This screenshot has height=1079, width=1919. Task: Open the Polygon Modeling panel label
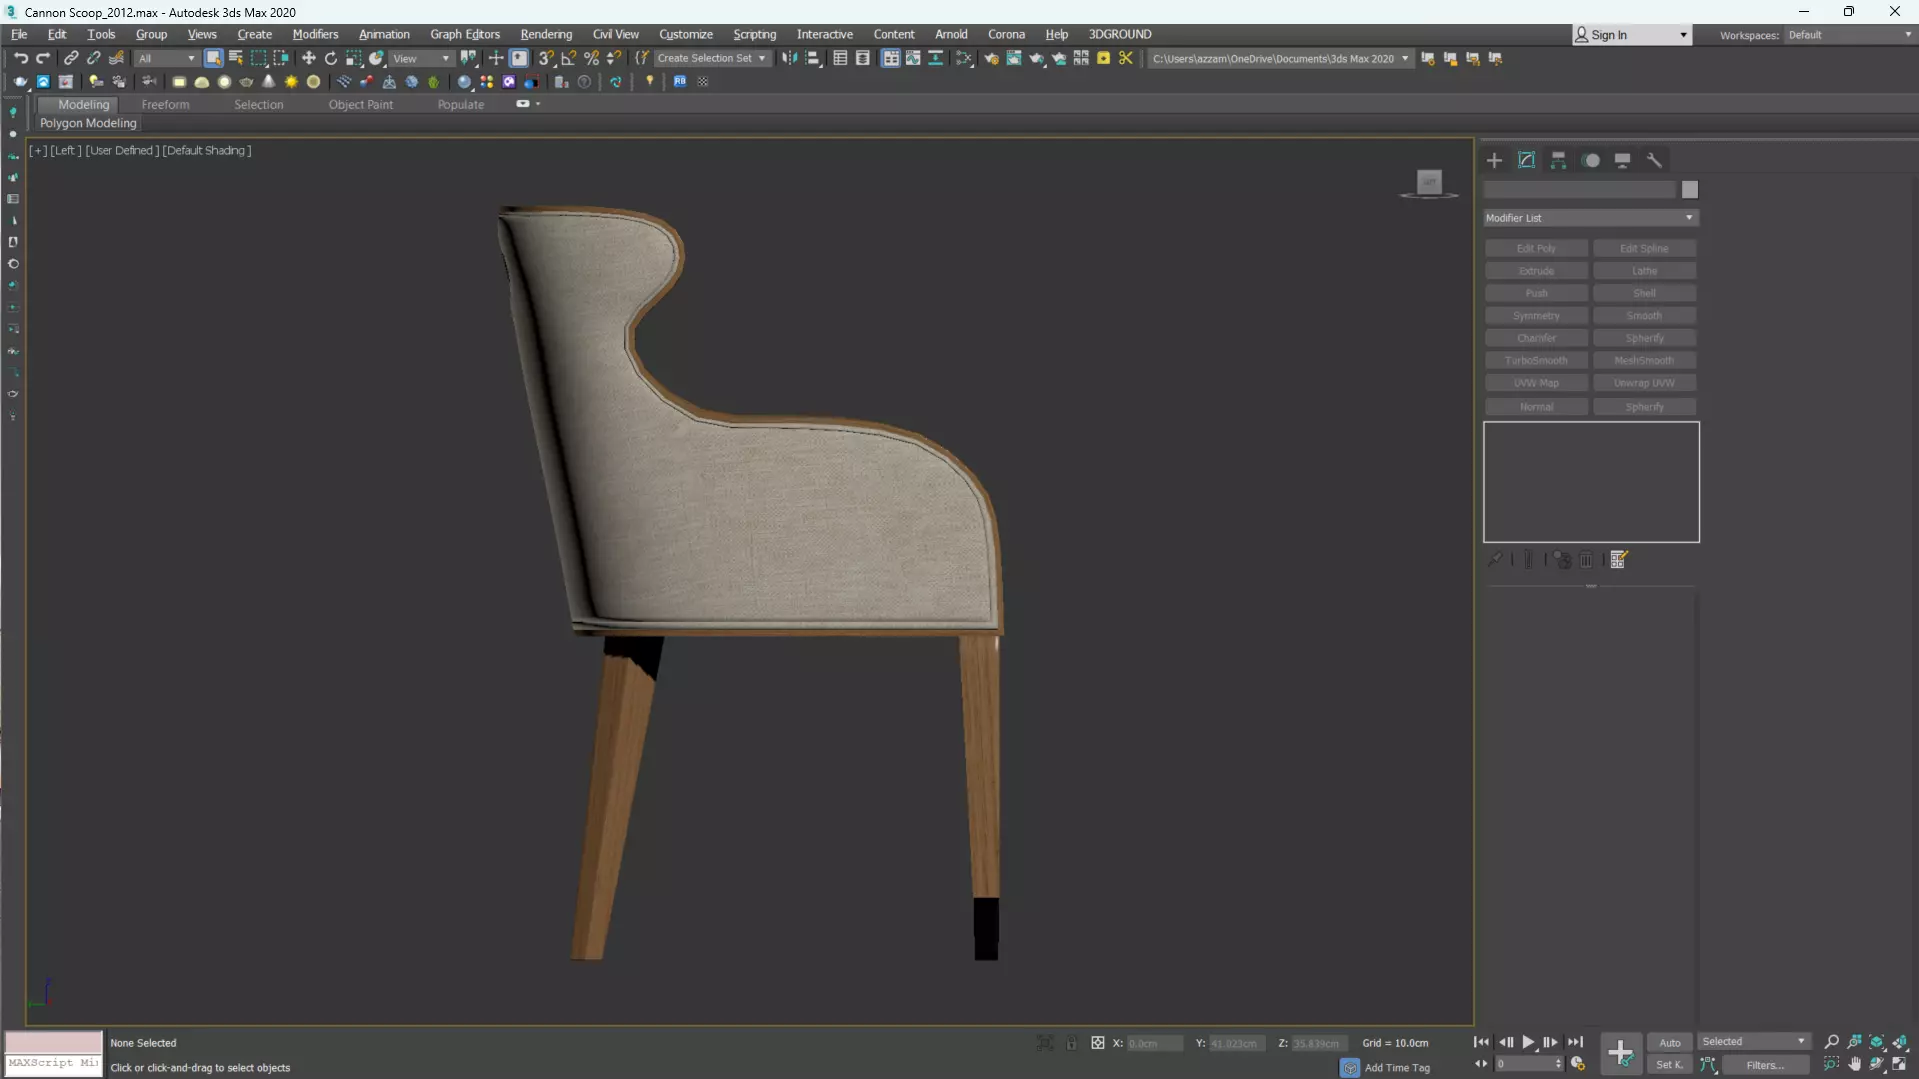click(88, 123)
